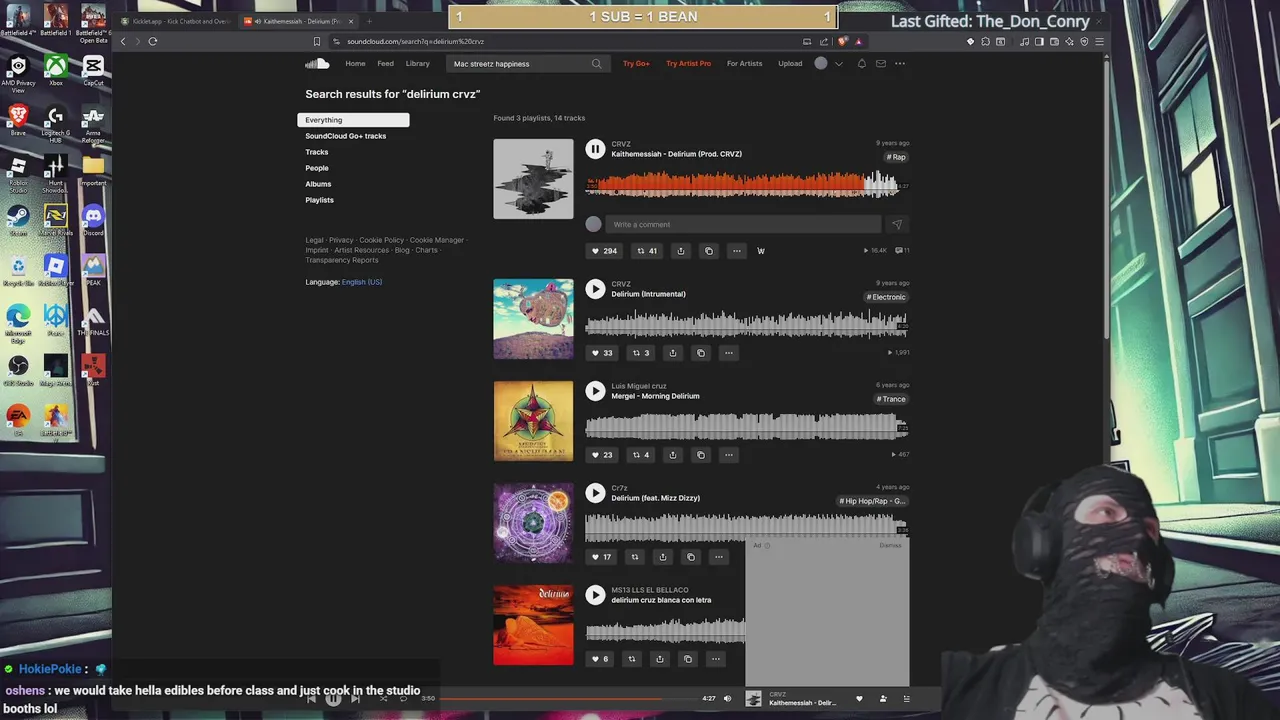Open More menu for Kaithemessiah - Delirium
Viewport: 1280px width, 720px height.
tap(737, 251)
